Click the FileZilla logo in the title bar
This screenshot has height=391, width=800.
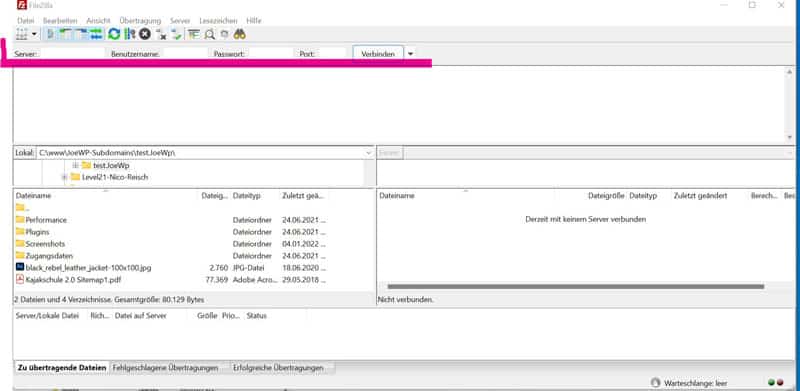(21, 5)
